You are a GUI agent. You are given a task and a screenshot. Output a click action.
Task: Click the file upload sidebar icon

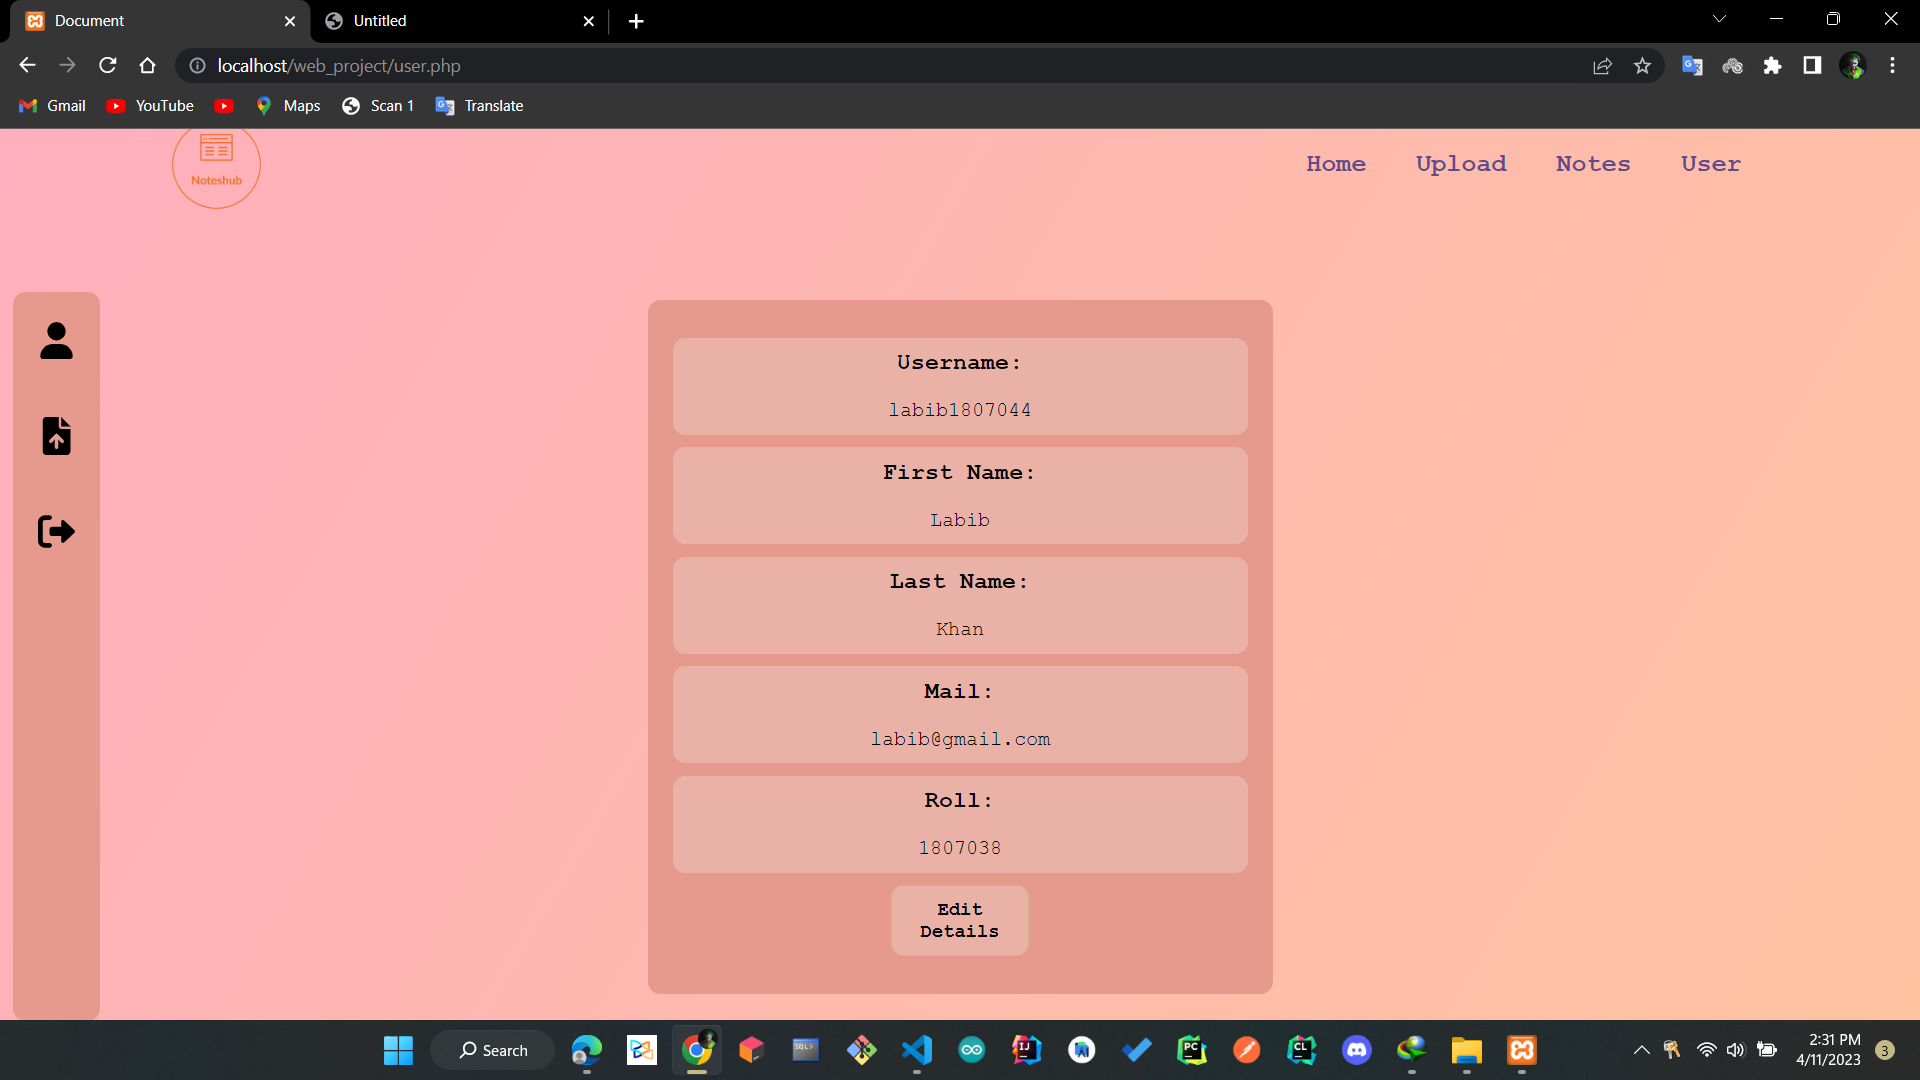[x=56, y=436]
